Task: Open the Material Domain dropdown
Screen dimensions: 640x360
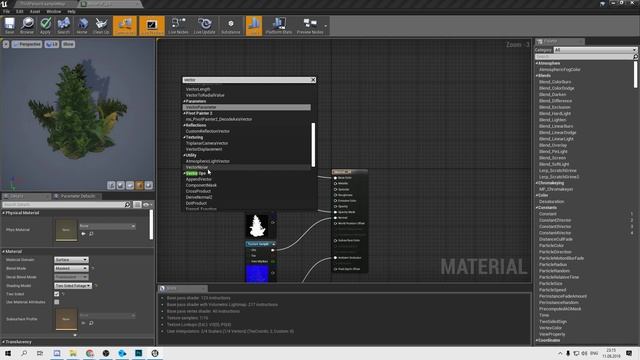Action: [71, 260]
